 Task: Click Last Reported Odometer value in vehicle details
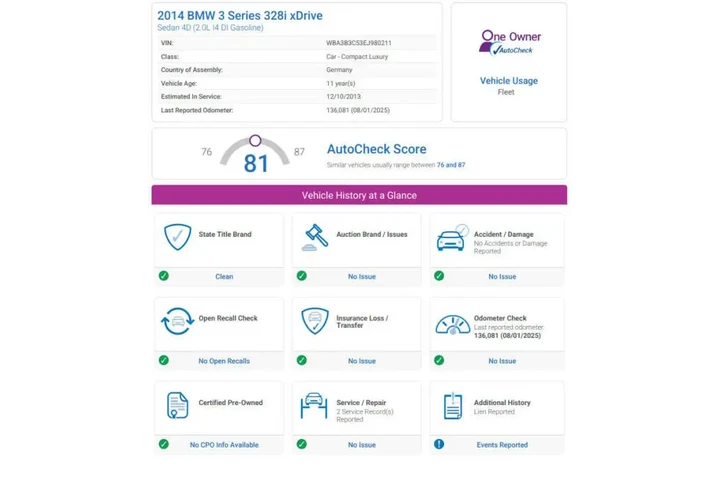[358, 111]
